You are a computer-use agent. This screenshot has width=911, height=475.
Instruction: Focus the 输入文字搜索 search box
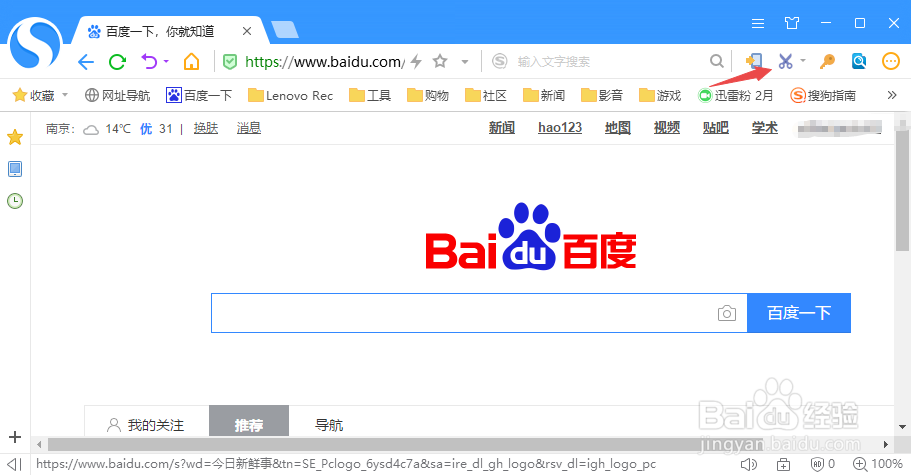click(x=608, y=62)
